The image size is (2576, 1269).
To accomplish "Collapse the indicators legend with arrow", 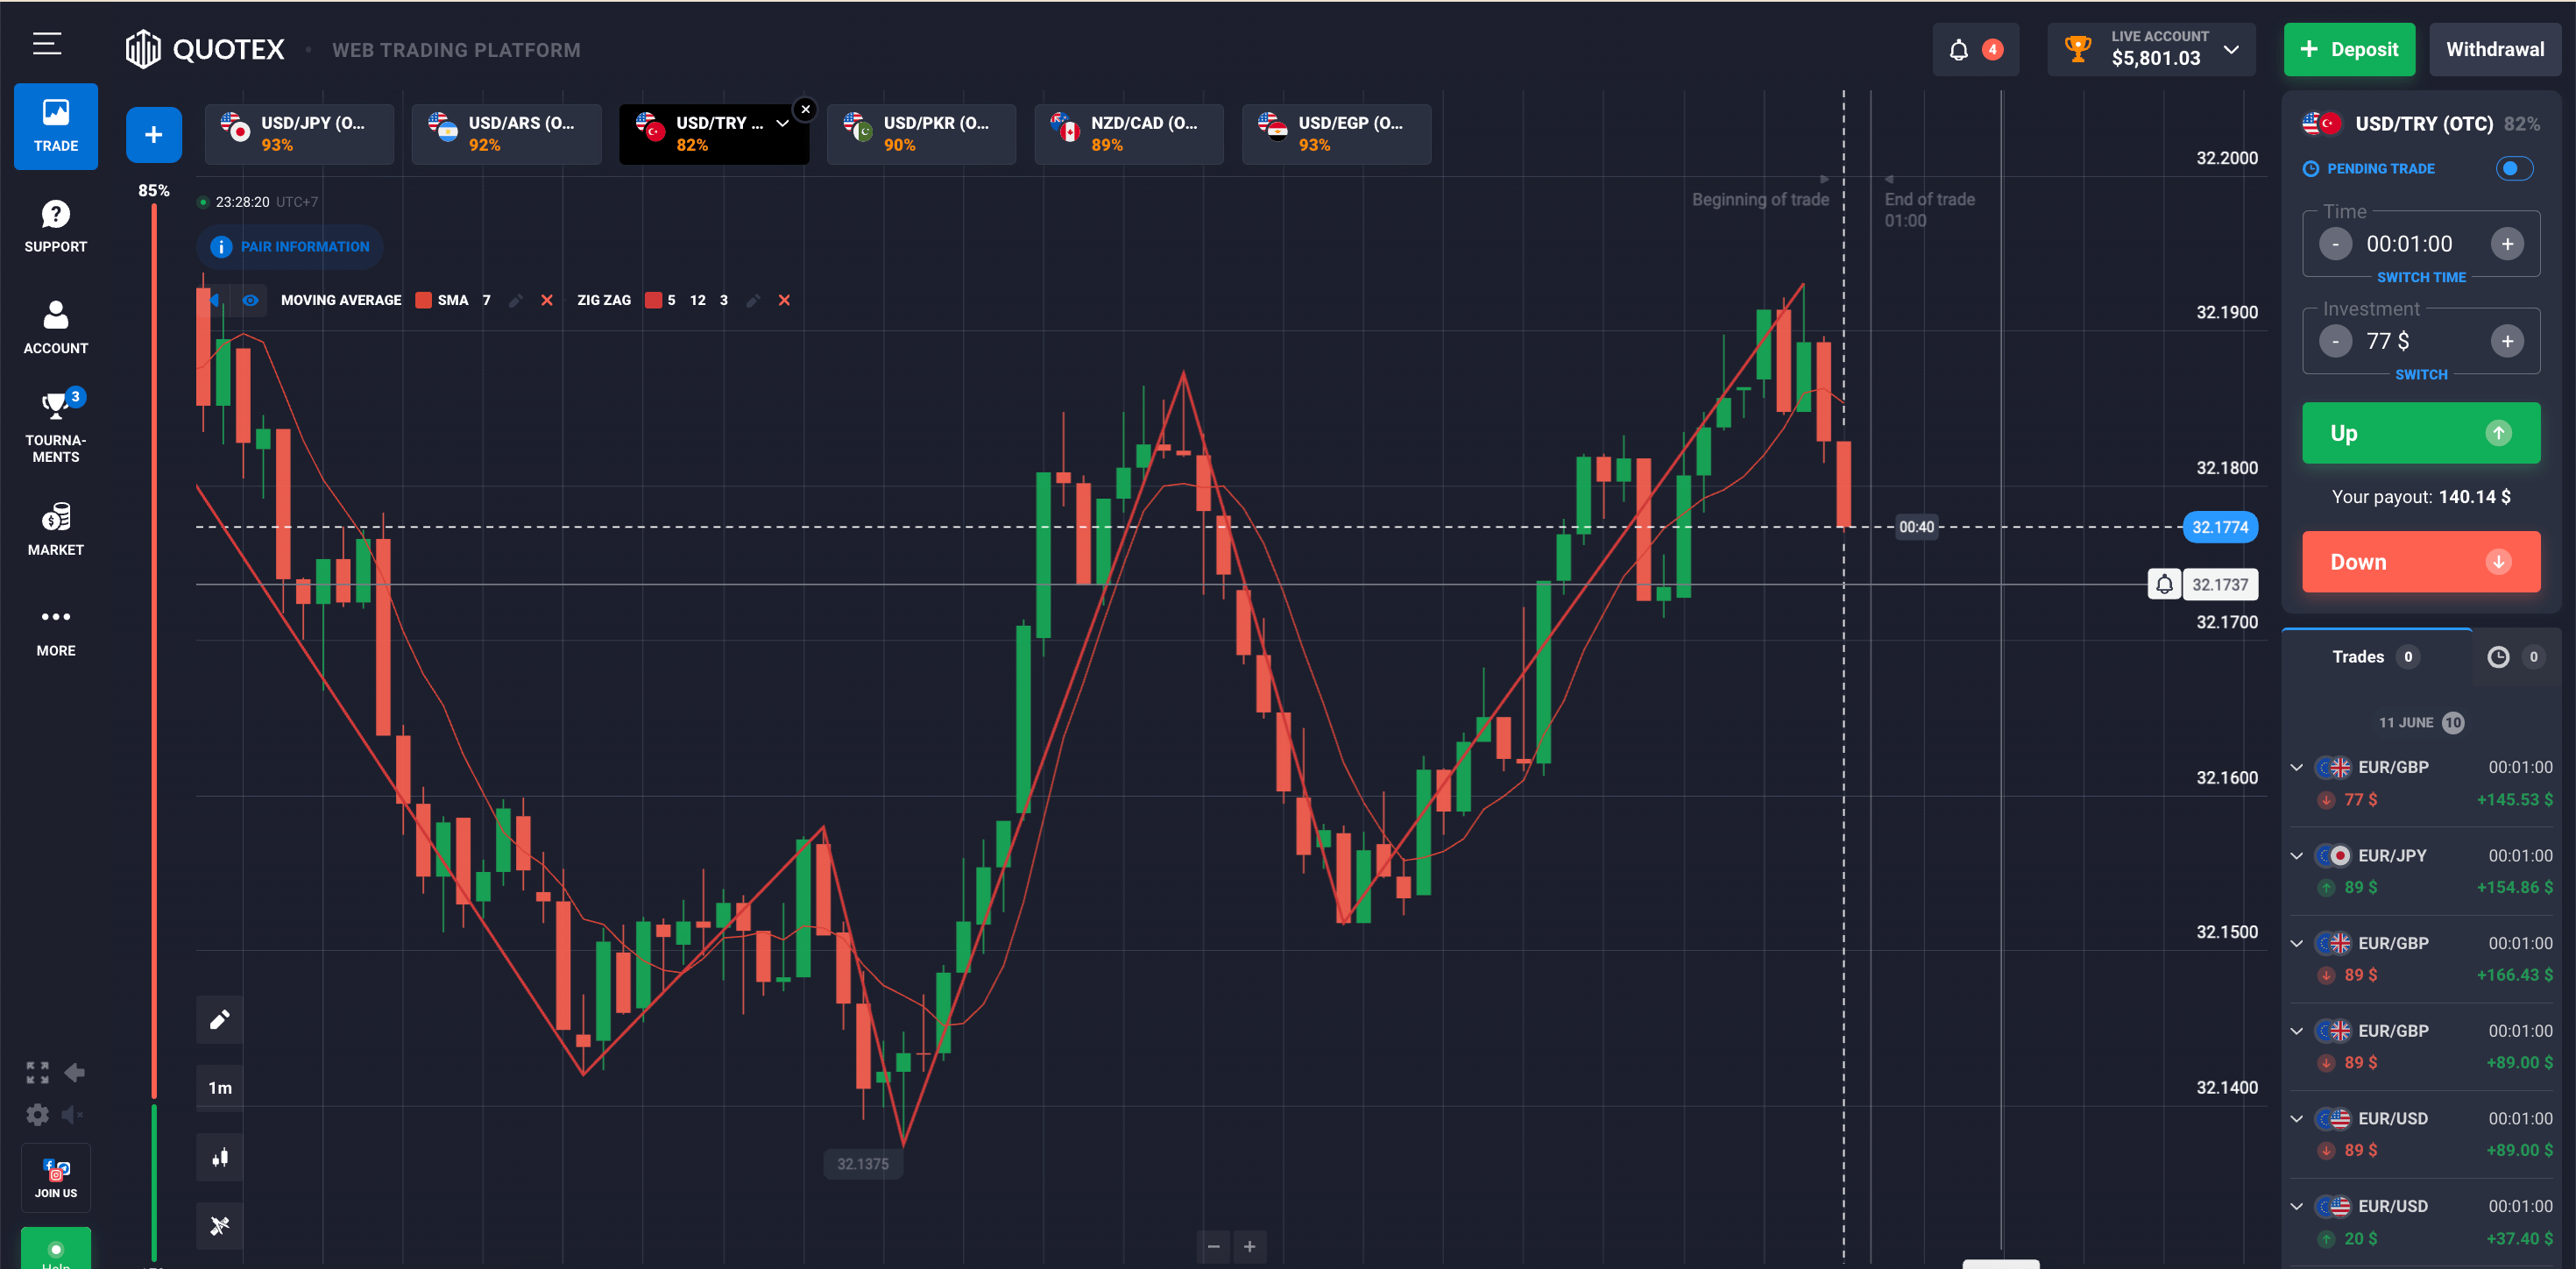I will click(214, 300).
